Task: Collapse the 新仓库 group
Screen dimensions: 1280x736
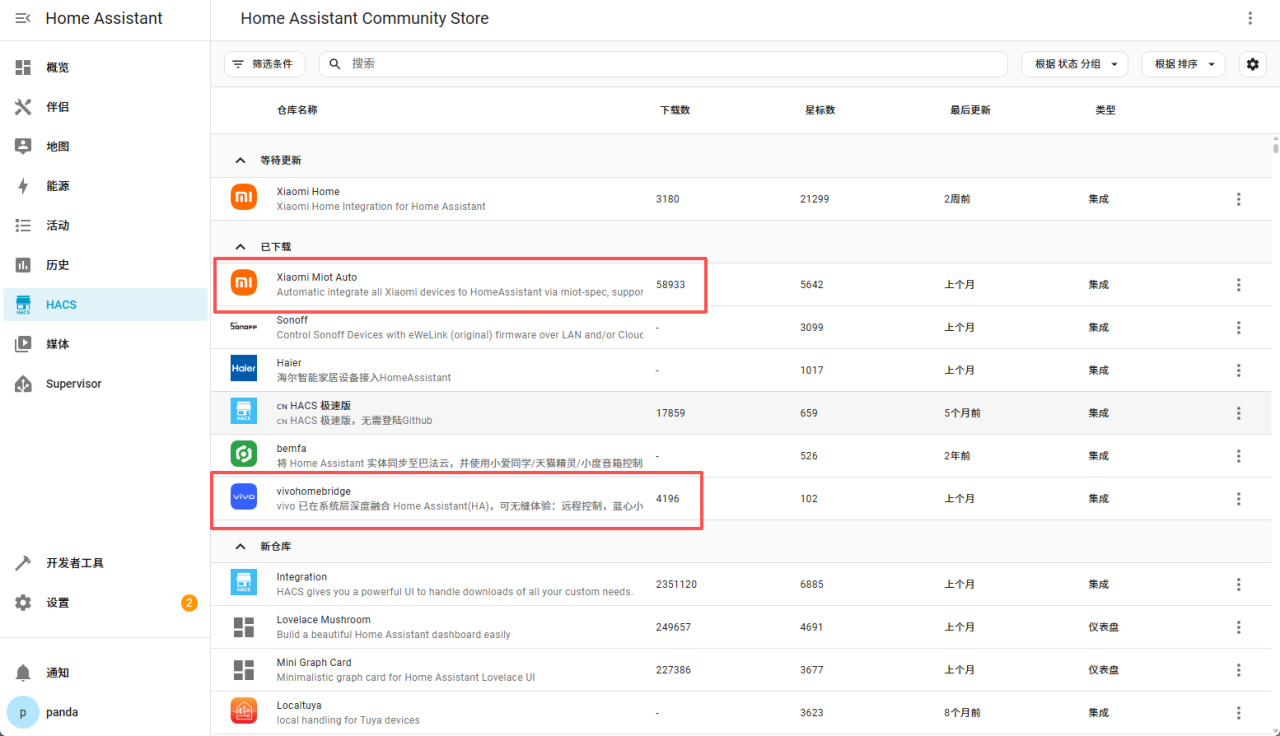Action: pyautogui.click(x=240, y=547)
